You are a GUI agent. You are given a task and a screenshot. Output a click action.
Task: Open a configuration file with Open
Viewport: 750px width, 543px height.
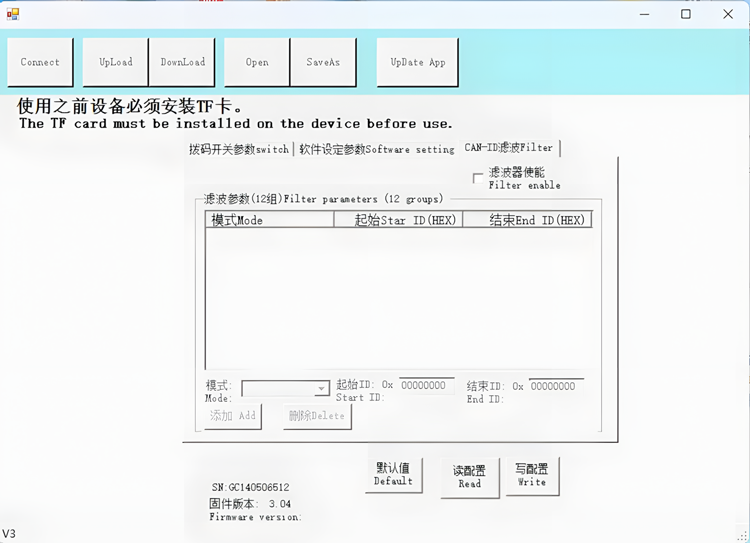257,62
